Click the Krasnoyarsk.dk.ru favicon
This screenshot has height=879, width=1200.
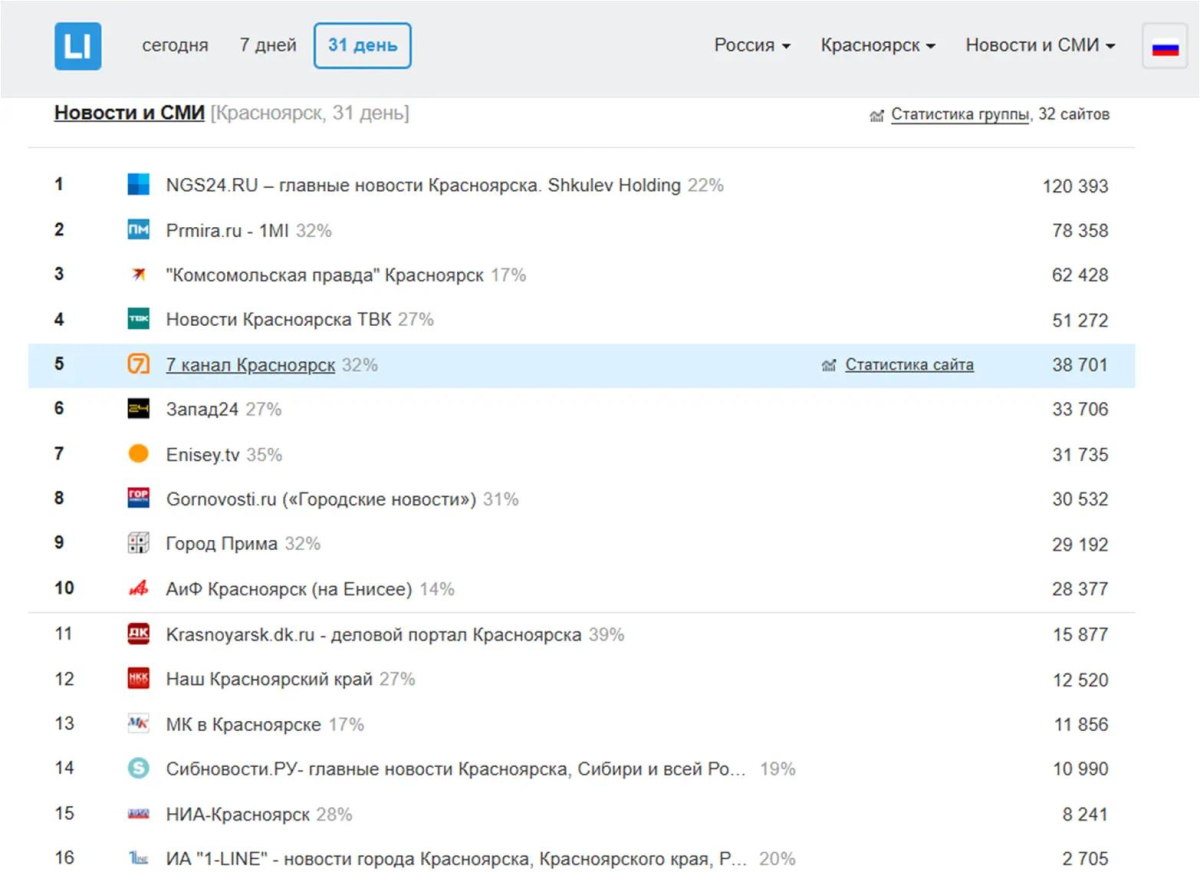pos(138,634)
